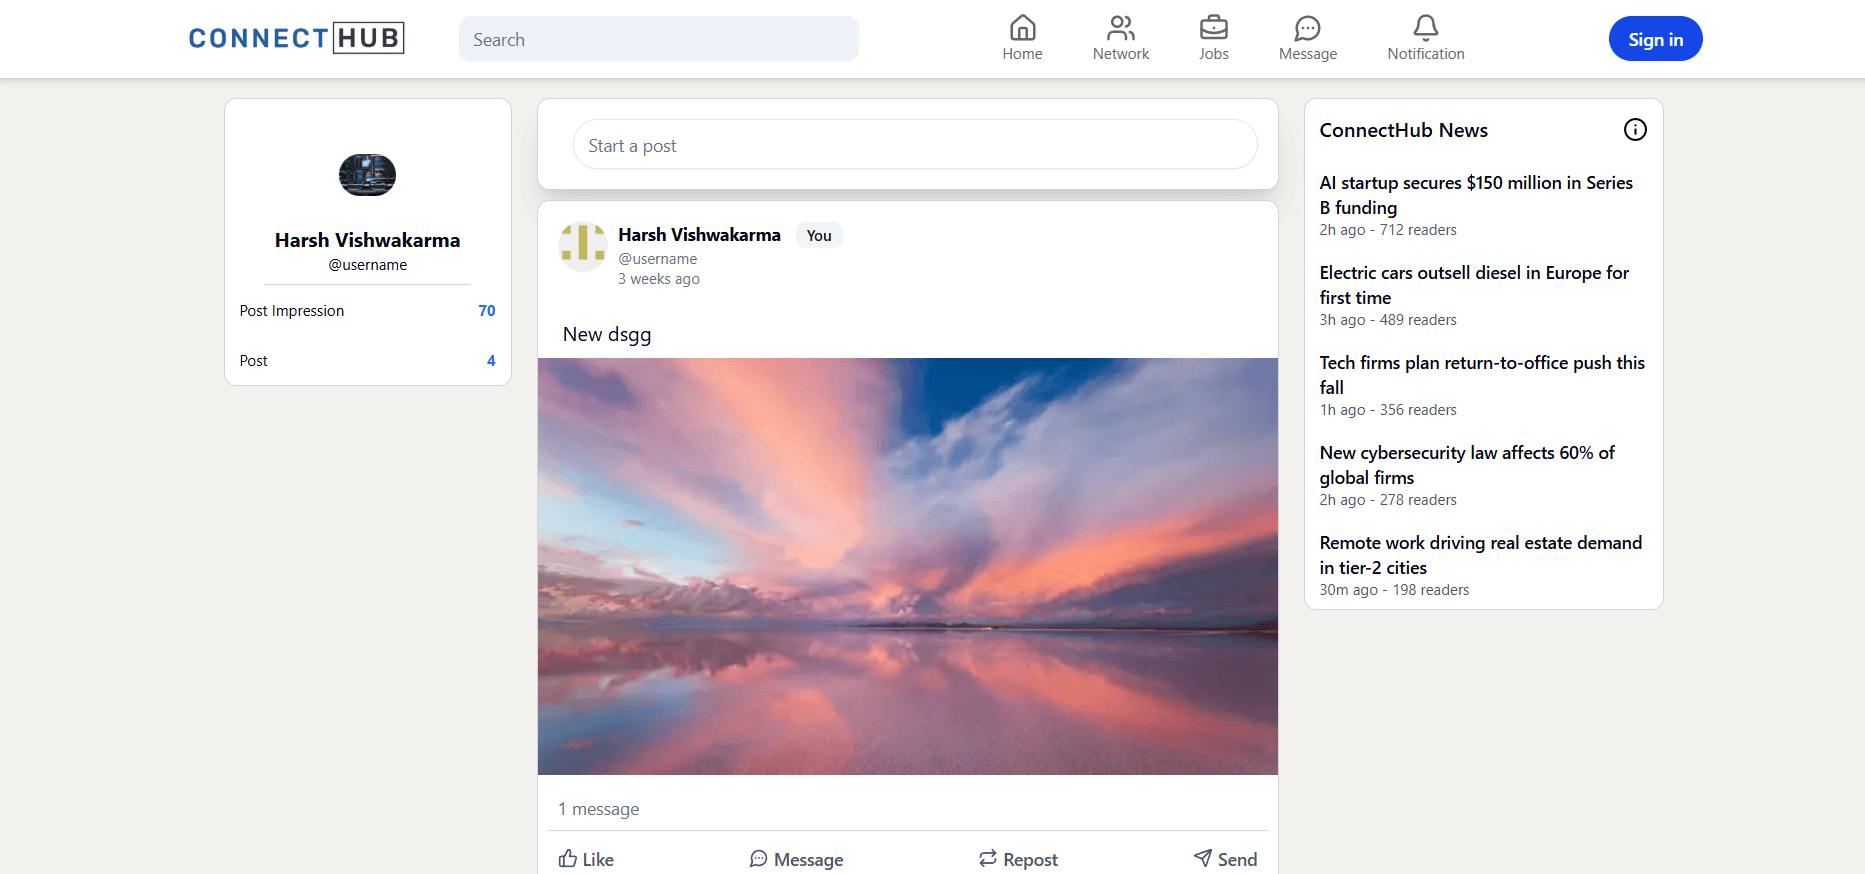This screenshot has width=1865, height=874.
Task: Click 2h ago - 278 readers text
Action: [1387, 500]
